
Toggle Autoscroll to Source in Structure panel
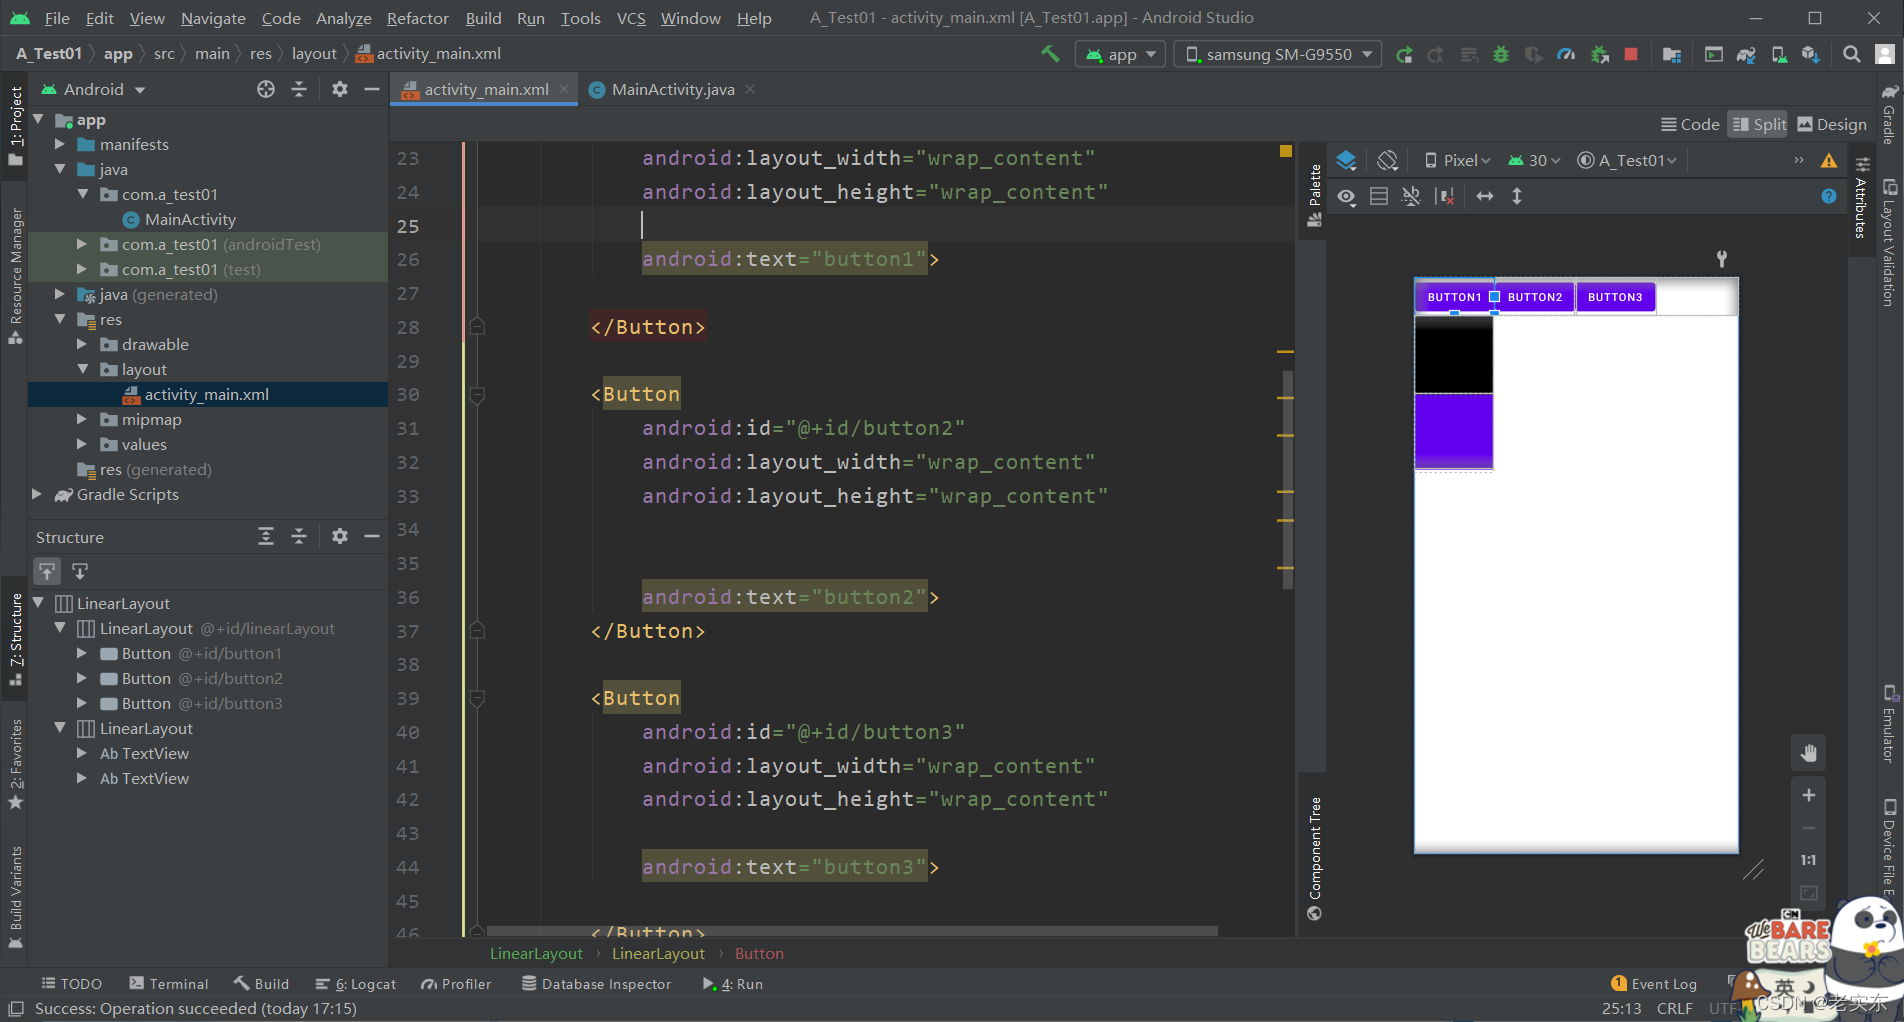pyautogui.click(x=47, y=571)
